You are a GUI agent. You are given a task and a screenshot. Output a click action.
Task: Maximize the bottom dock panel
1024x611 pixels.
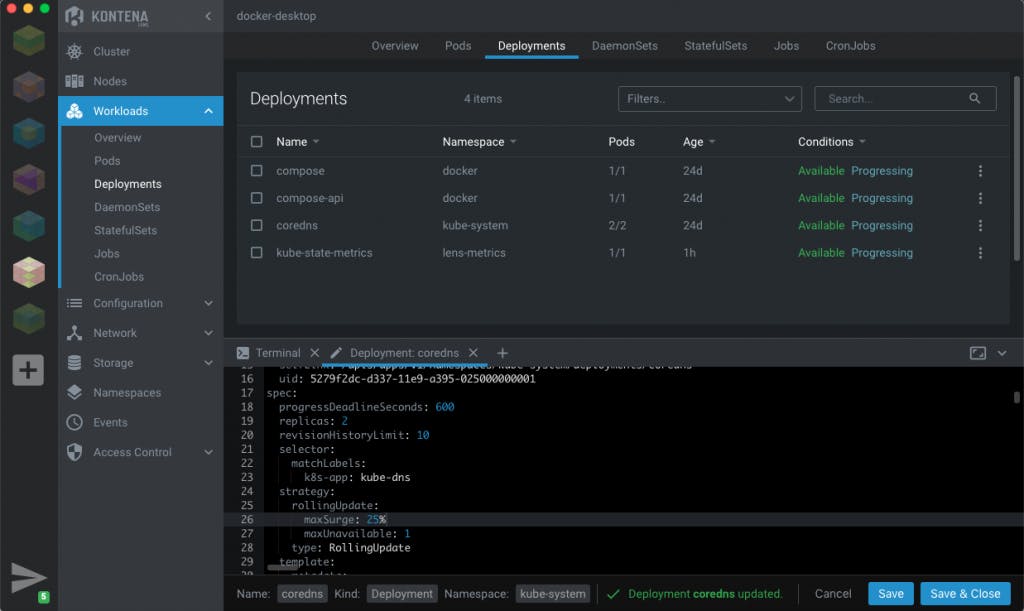(978, 353)
